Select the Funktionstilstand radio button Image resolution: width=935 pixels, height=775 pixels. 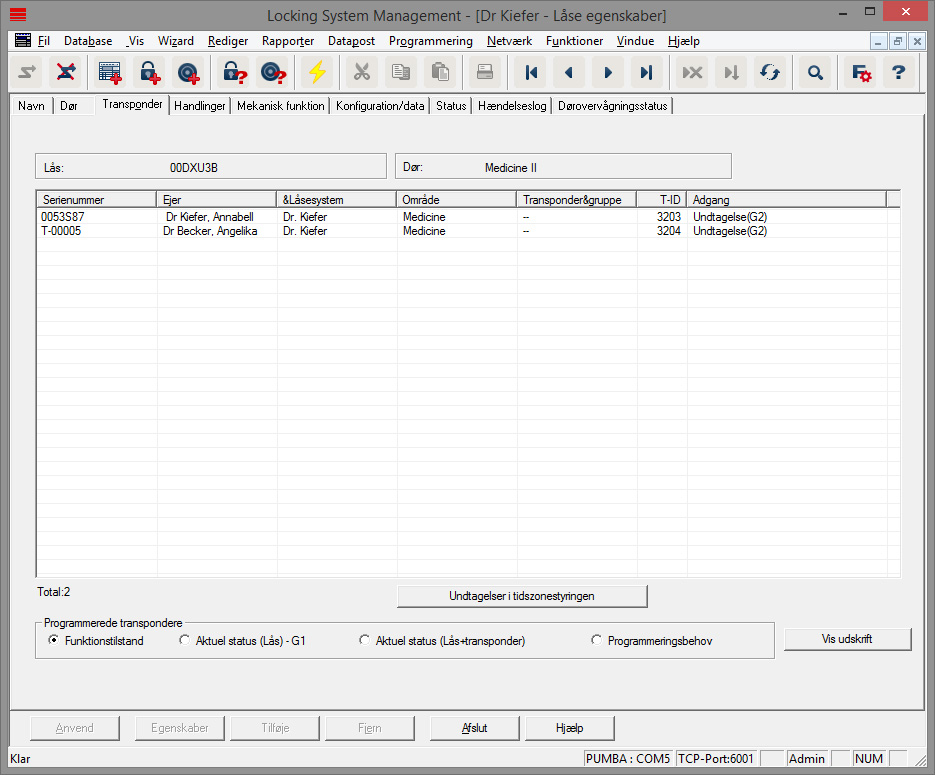click(54, 641)
